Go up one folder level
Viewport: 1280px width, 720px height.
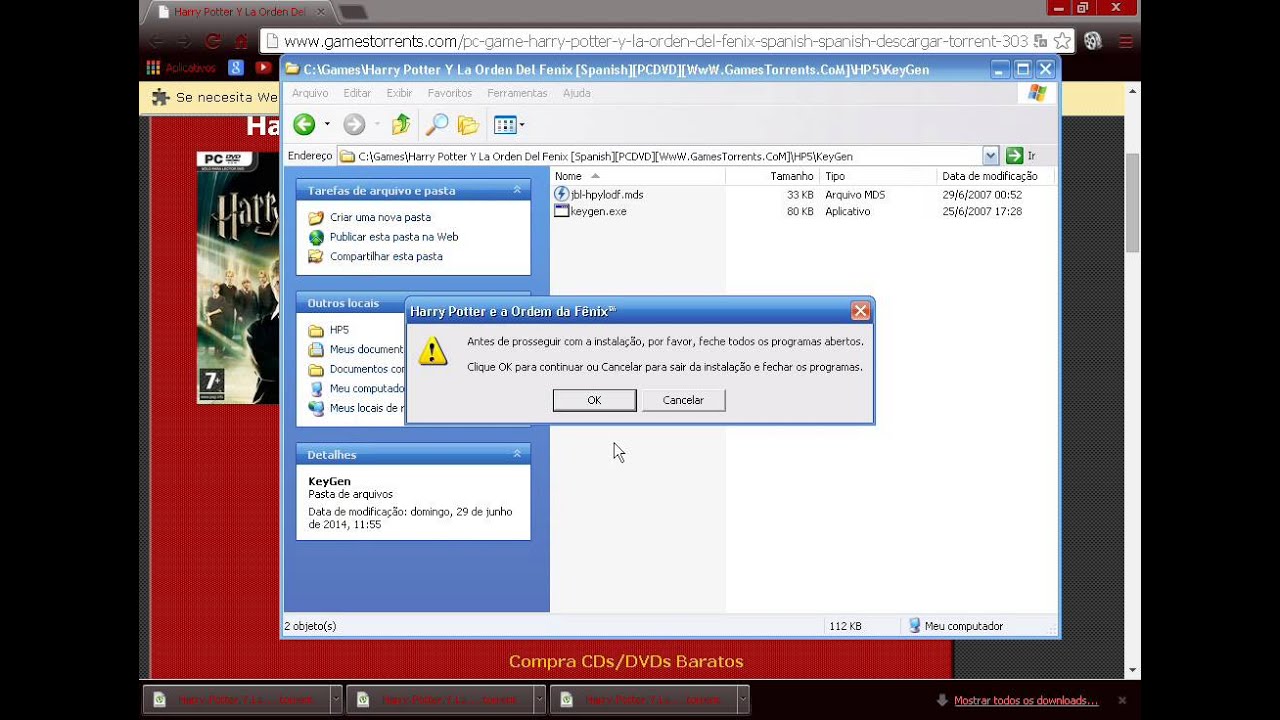(x=401, y=125)
